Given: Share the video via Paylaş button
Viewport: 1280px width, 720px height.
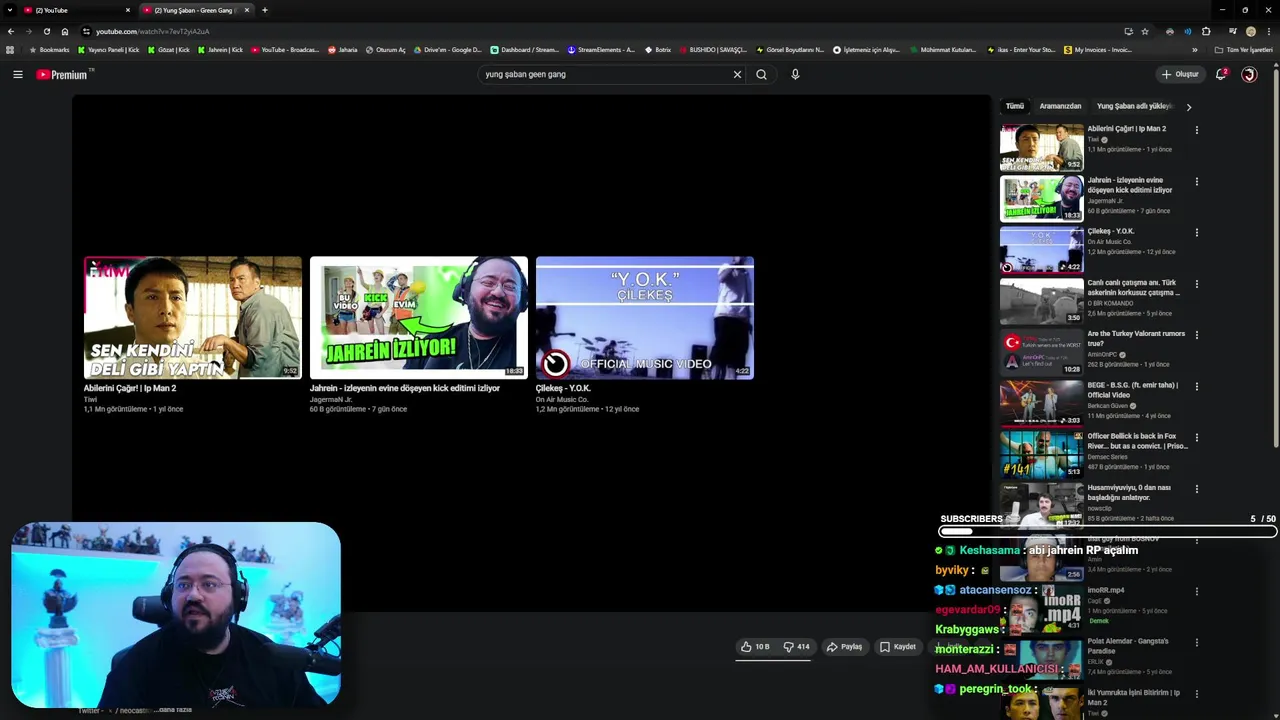Looking at the screenshot, I should [845, 647].
